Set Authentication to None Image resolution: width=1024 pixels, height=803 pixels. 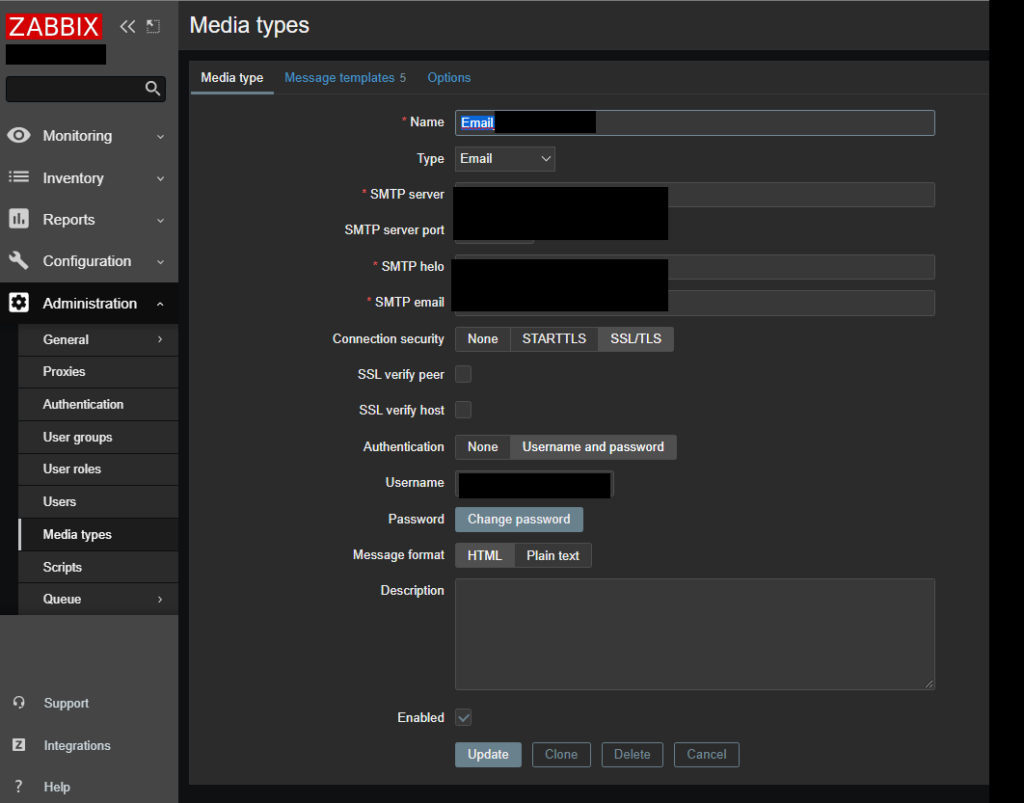(x=483, y=447)
